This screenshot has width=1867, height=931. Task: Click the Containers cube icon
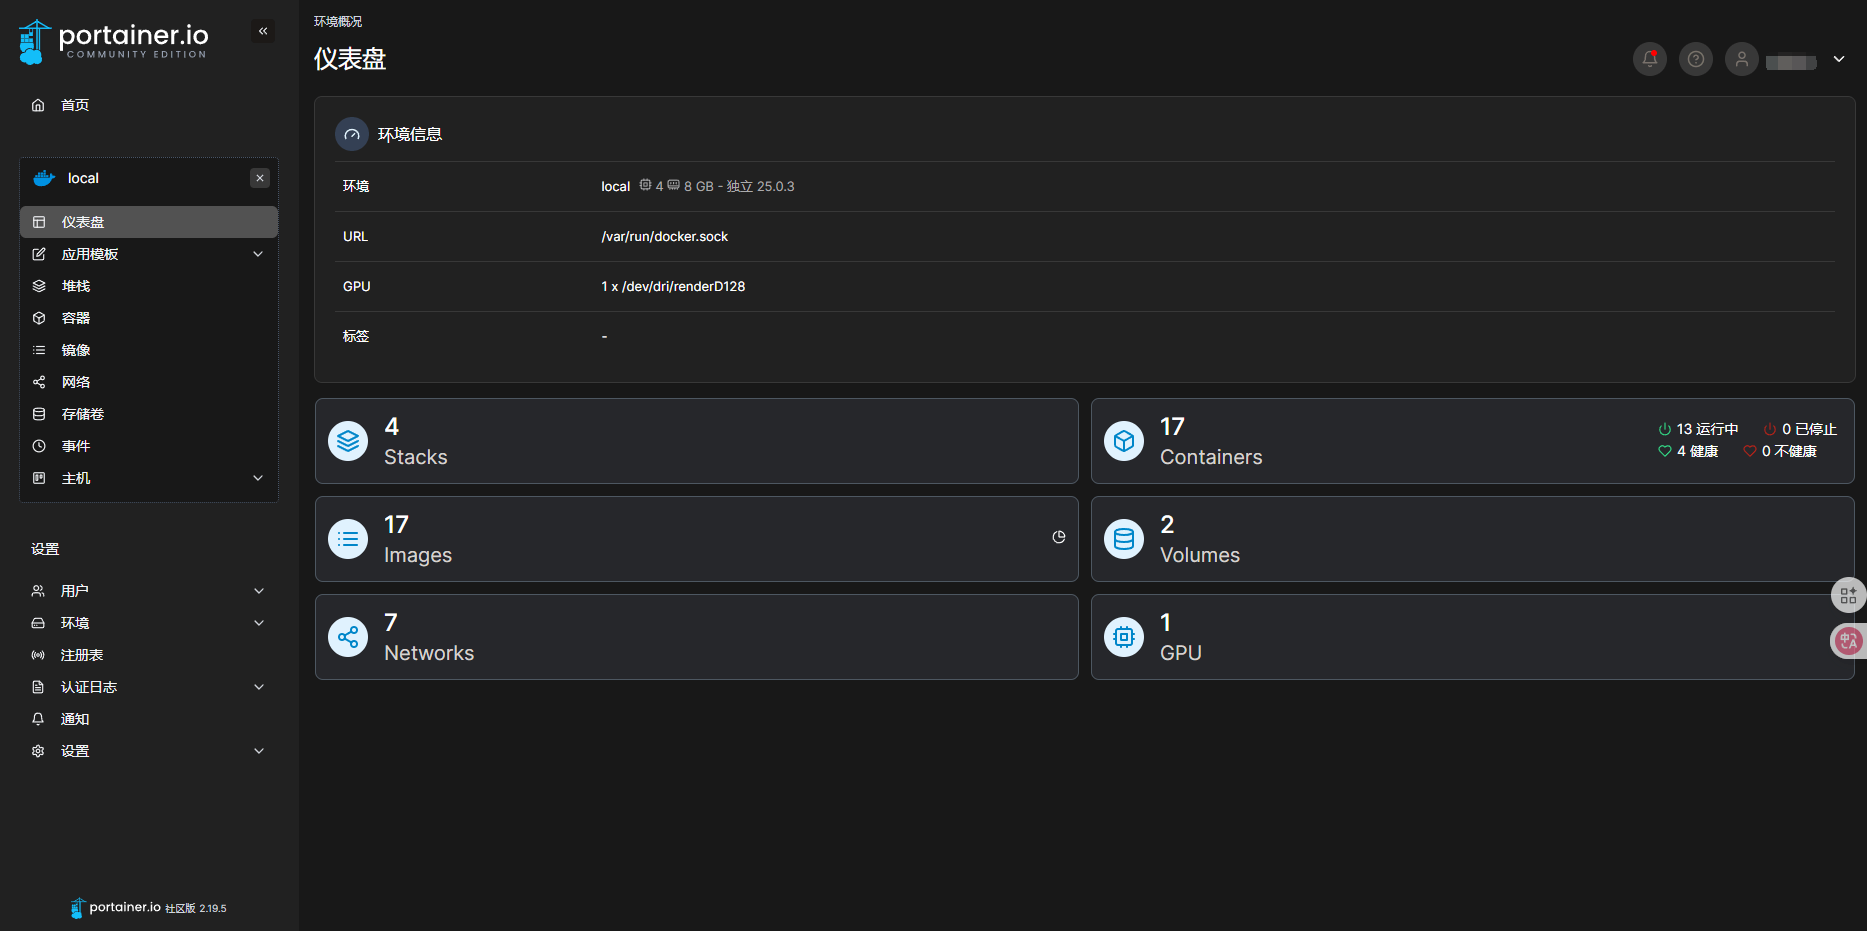click(x=1123, y=441)
